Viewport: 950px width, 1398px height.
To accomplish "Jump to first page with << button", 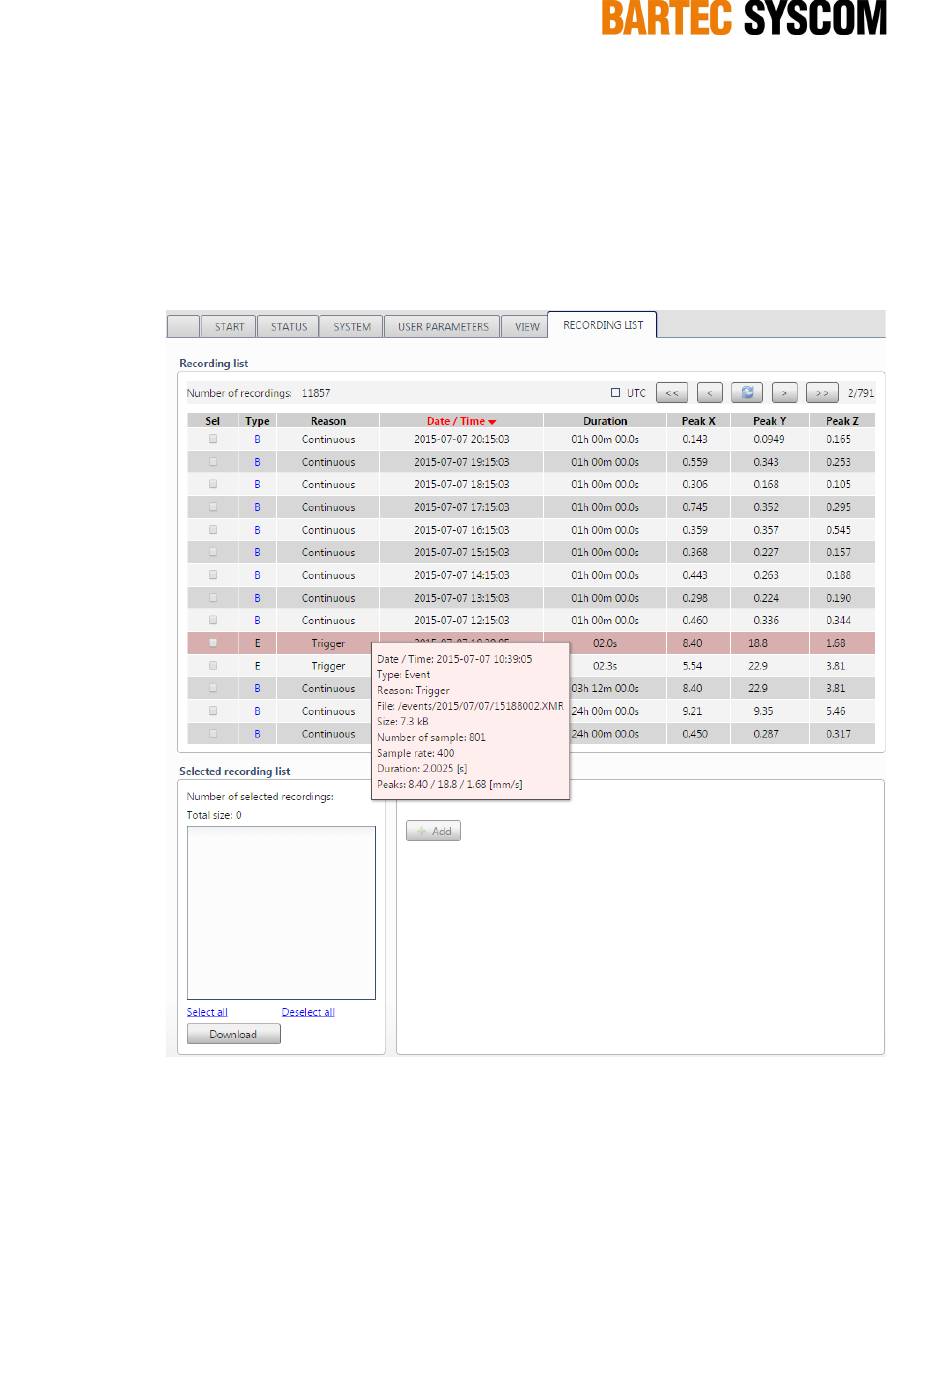I will point(672,393).
